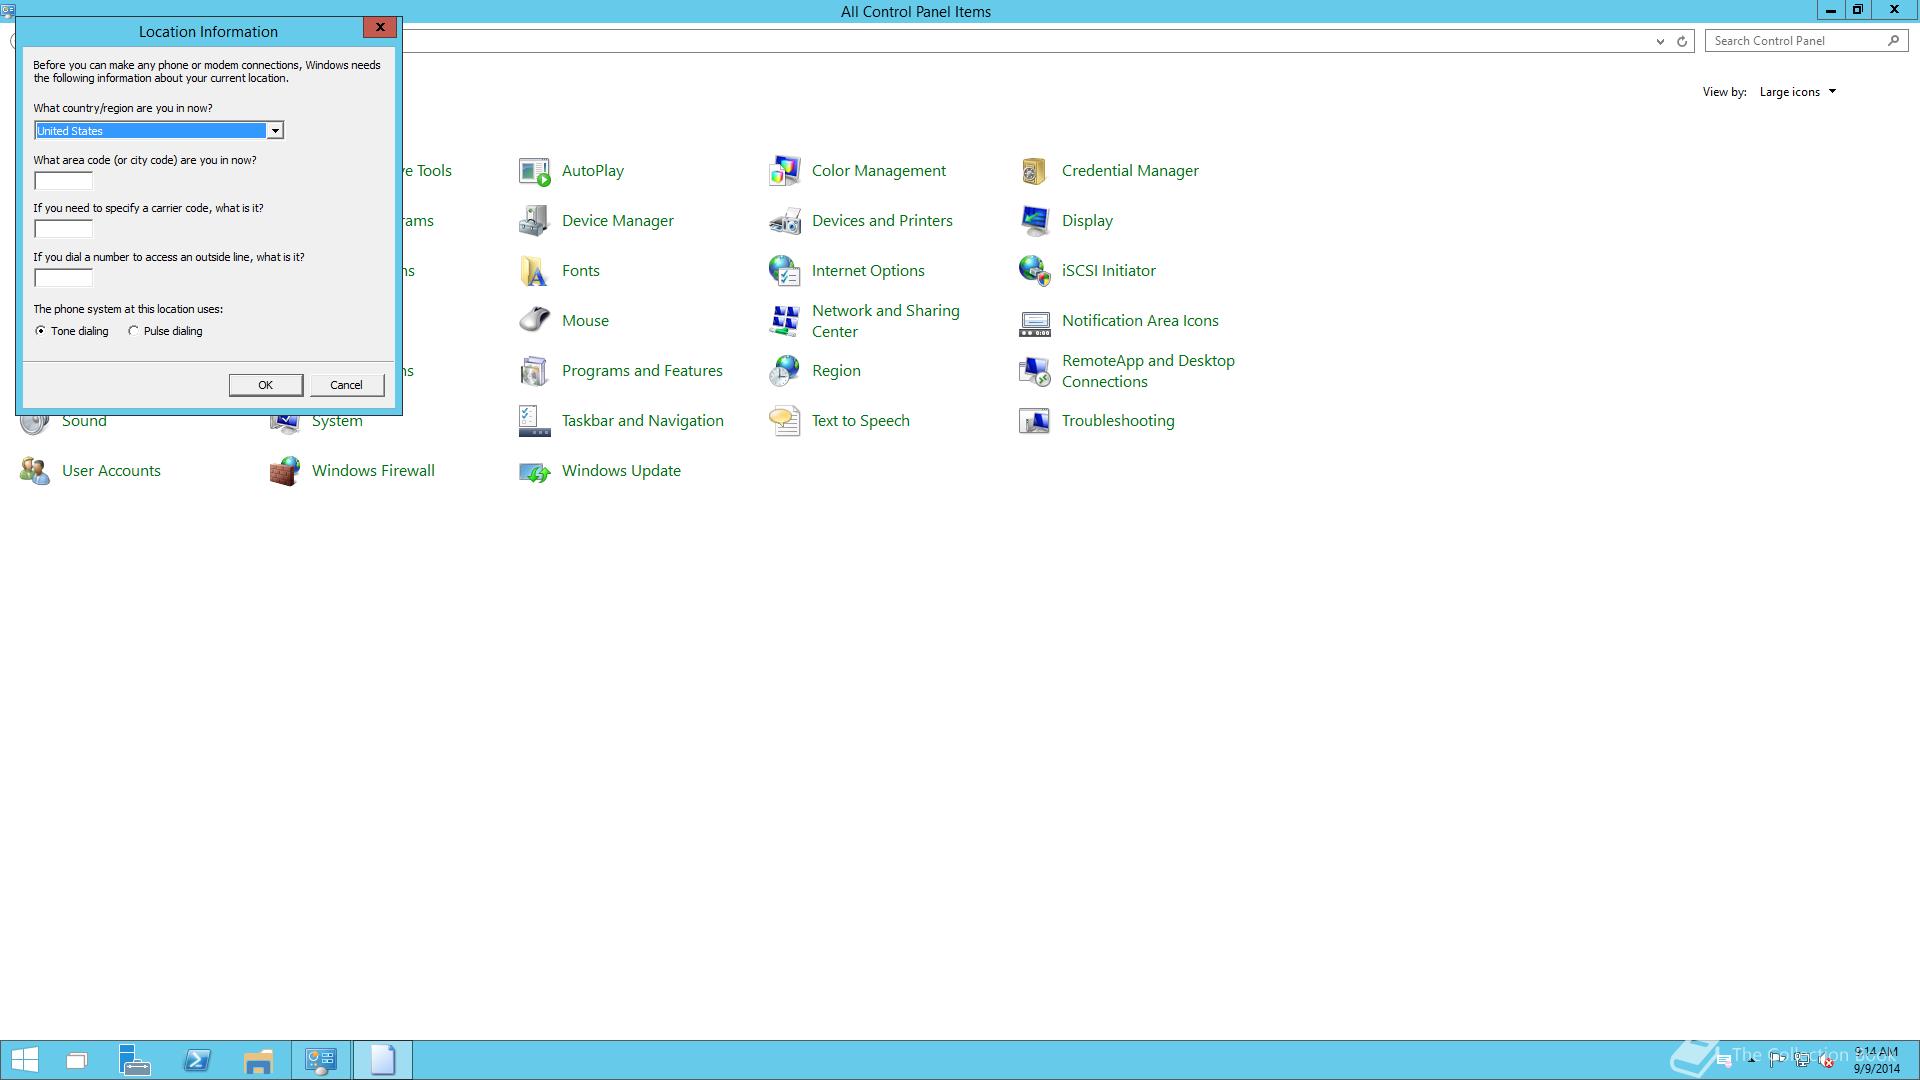Open the Text to Speech icon
1920x1080 pixels.
(785, 421)
